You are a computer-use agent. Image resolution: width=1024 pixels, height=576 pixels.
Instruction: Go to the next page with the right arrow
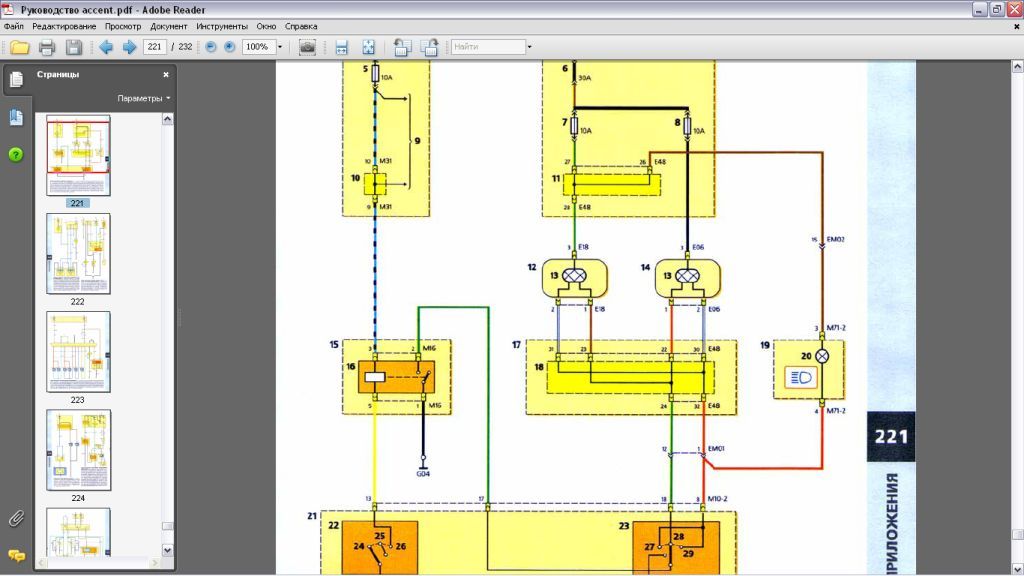[129, 47]
